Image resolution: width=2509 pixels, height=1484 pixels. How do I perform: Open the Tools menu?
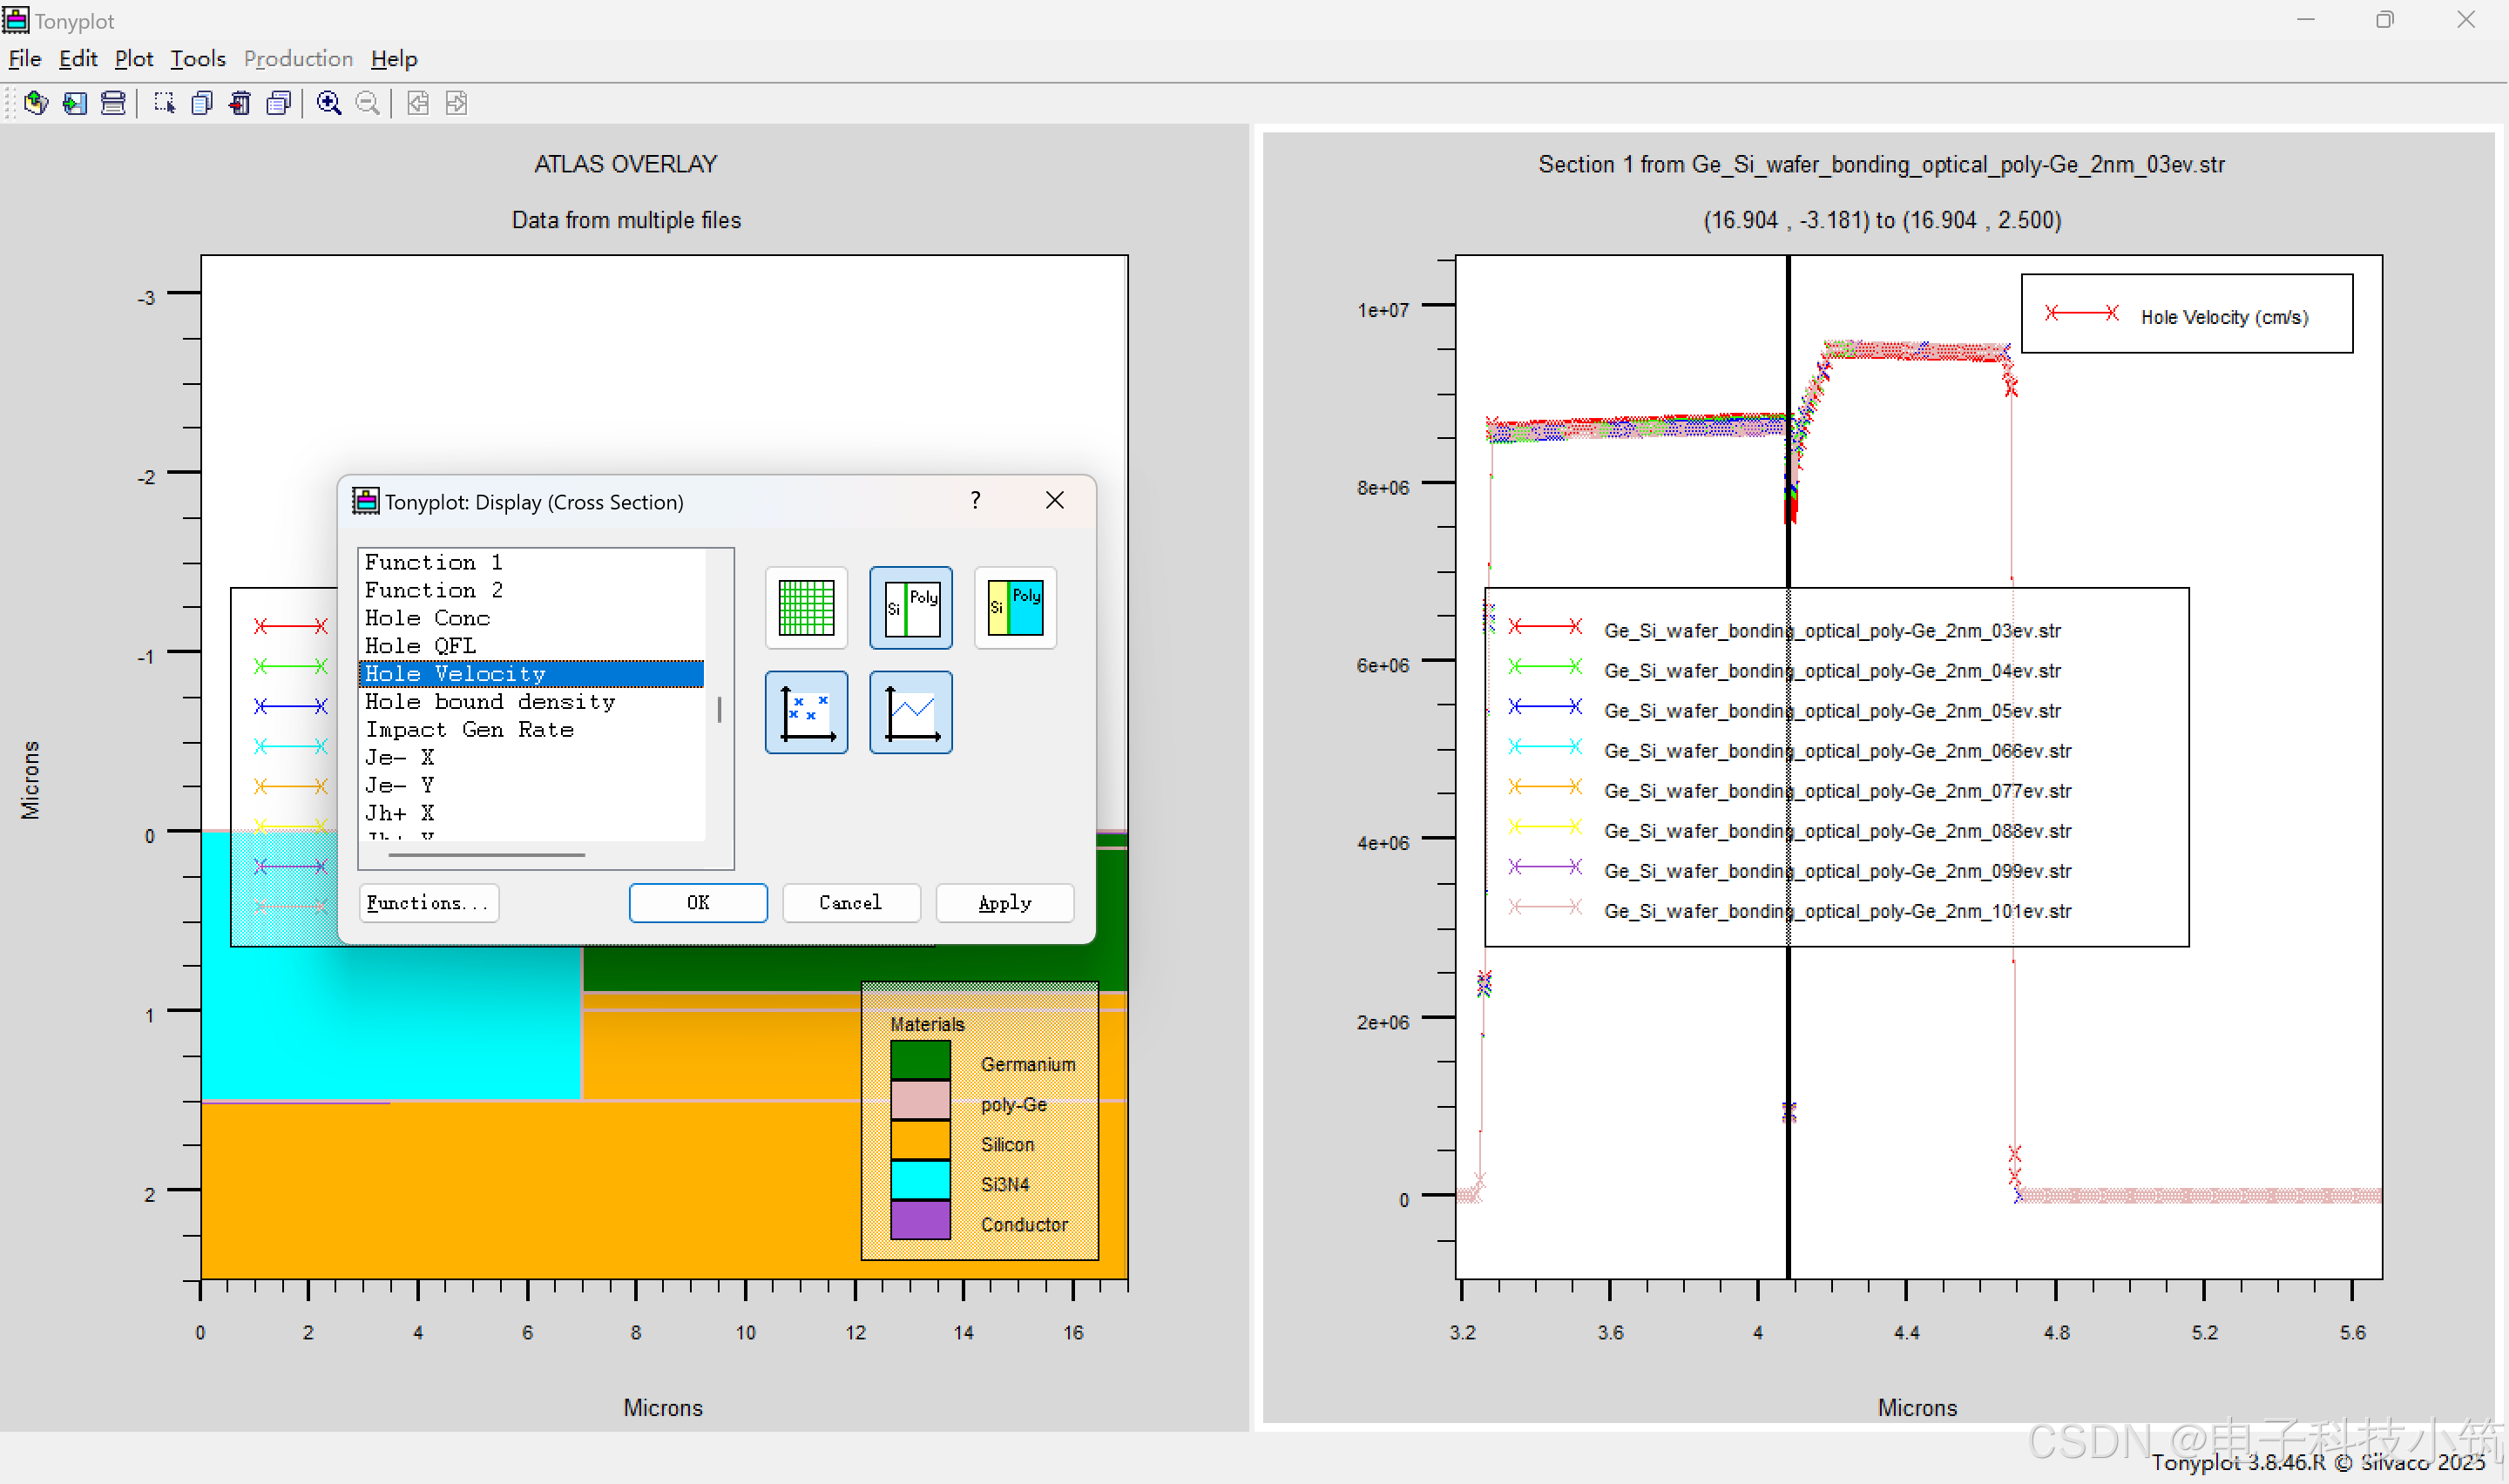click(197, 59)
